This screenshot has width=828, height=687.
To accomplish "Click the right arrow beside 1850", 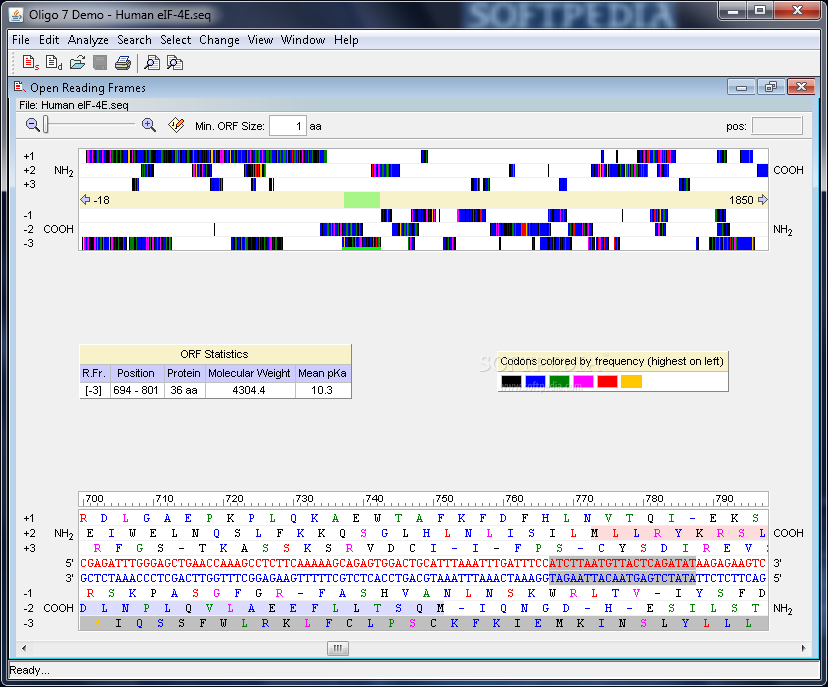I will [x=763, y=200].
